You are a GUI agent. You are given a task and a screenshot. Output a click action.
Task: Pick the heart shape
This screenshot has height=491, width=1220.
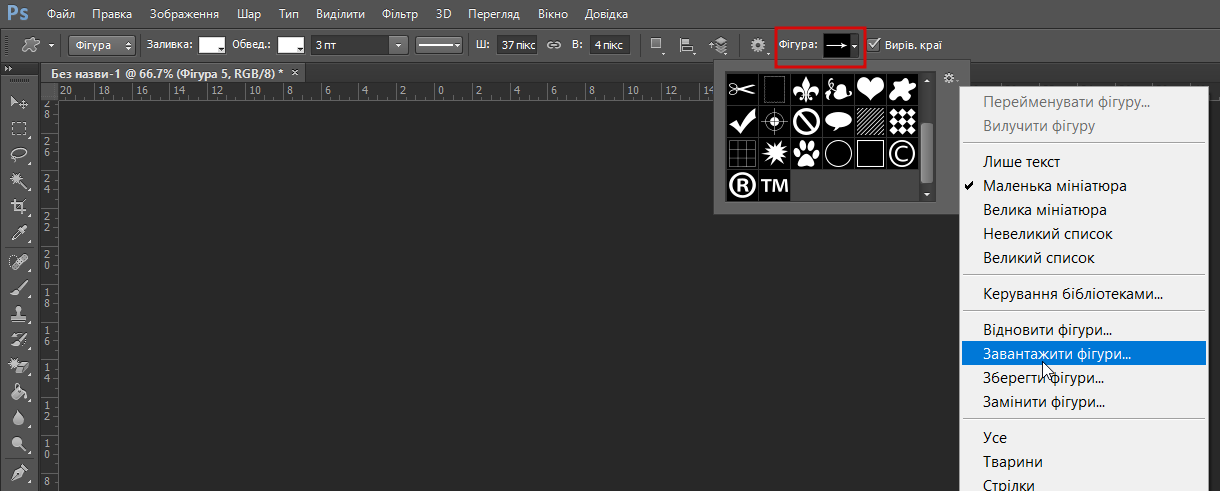click(871, 89)
